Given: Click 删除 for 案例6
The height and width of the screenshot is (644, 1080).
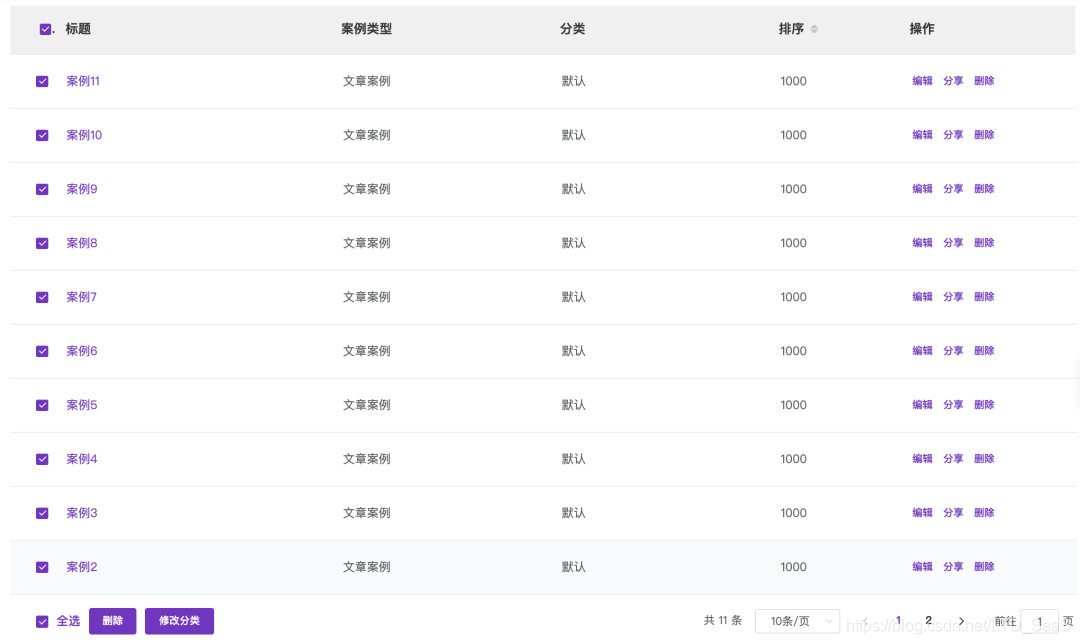Looking at the screenshot, I should 984,351.
